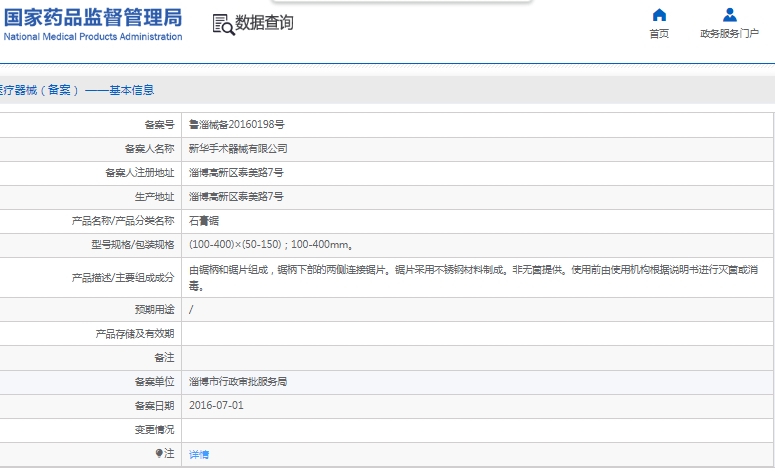
Task: Select specification (100-400)×(50-150) value
Action: [270, 245]
